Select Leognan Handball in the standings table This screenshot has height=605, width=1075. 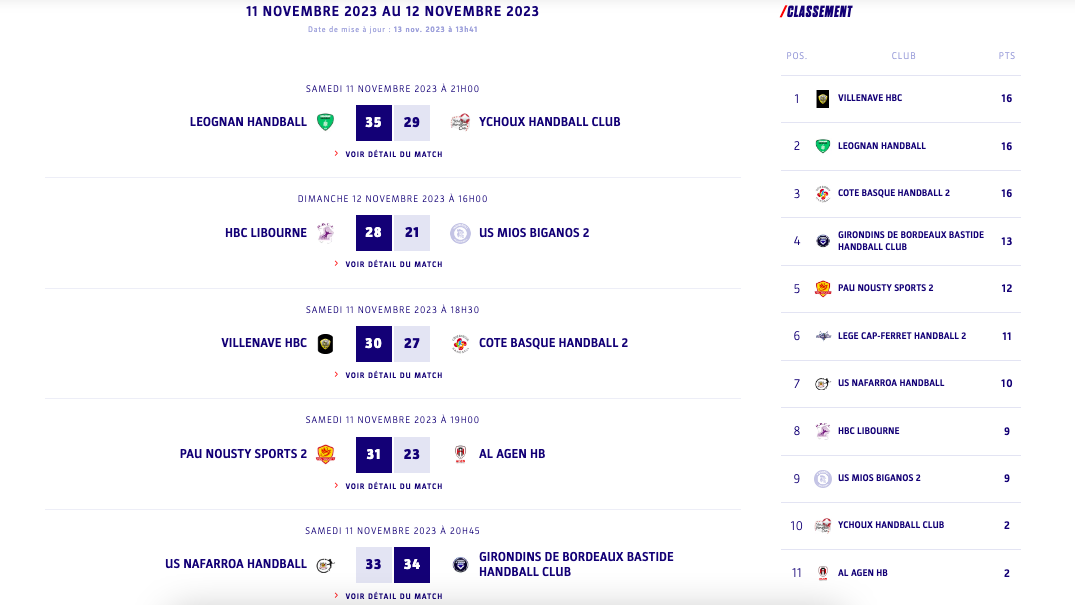click(881, 146)
